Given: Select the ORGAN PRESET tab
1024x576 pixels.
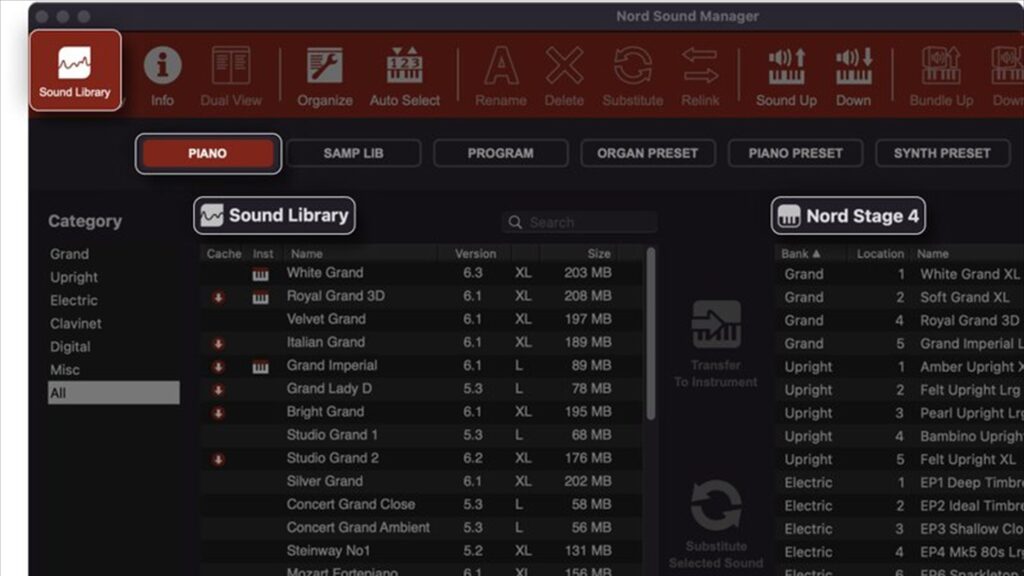Looking at the screenshot, I should (648, 153).
